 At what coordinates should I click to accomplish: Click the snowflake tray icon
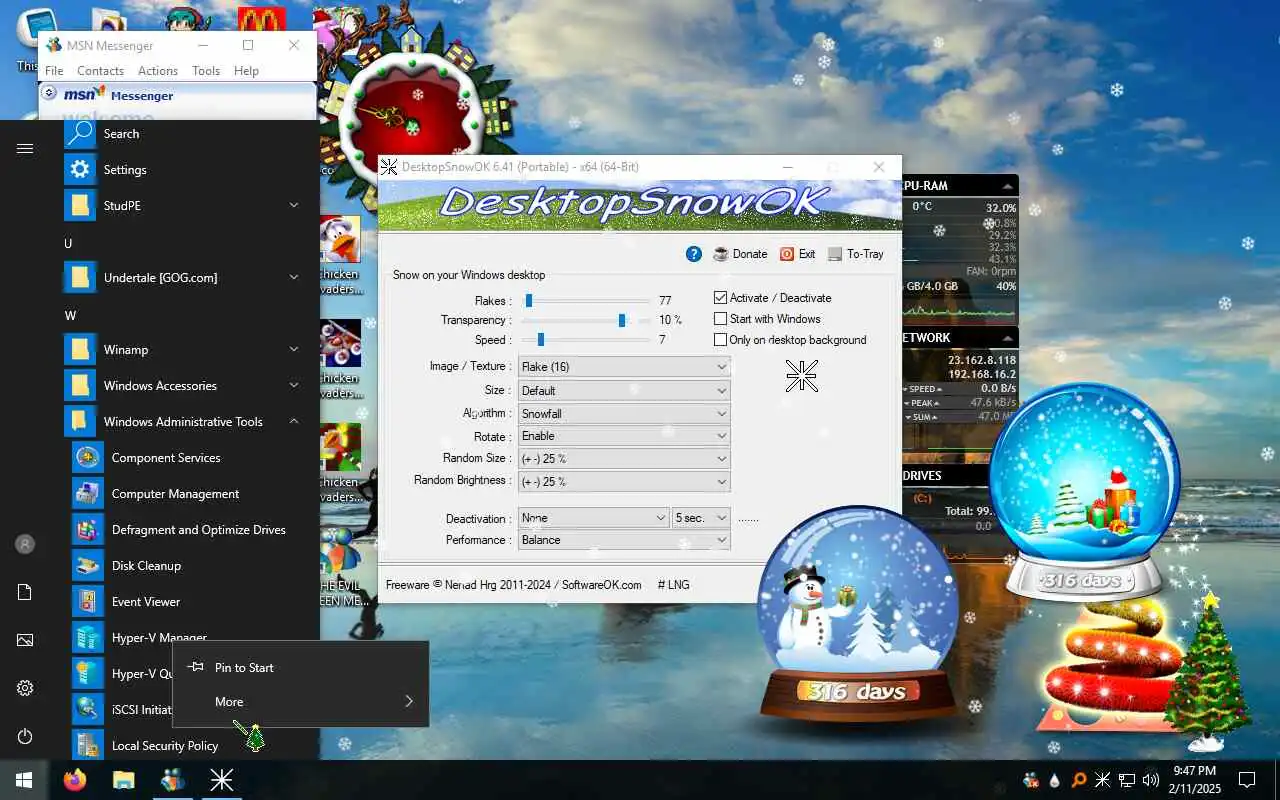1103,780
